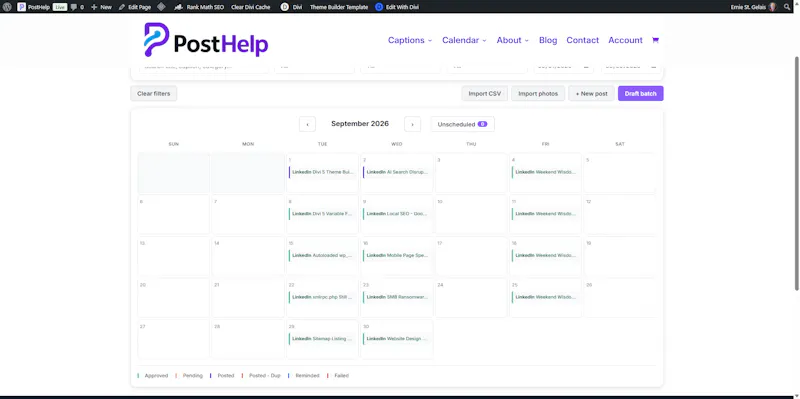Click the + New admin bar item
800x399 pixels.
101,7
